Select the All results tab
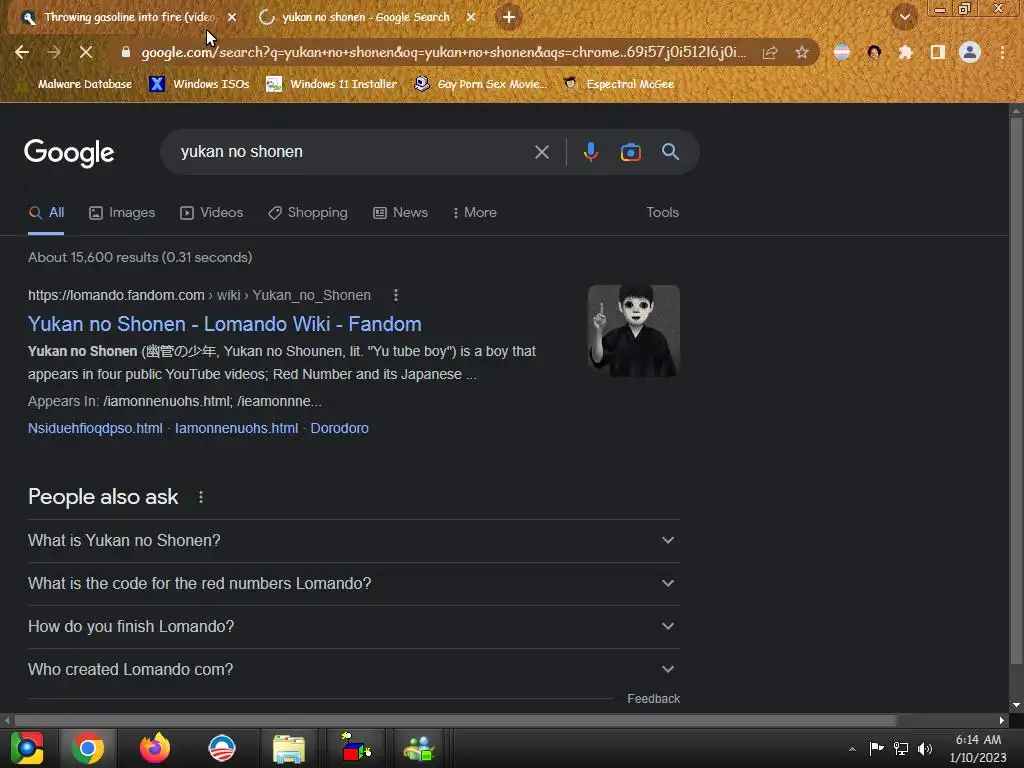Screen dimensions: 1024x768 click(46, 213)
